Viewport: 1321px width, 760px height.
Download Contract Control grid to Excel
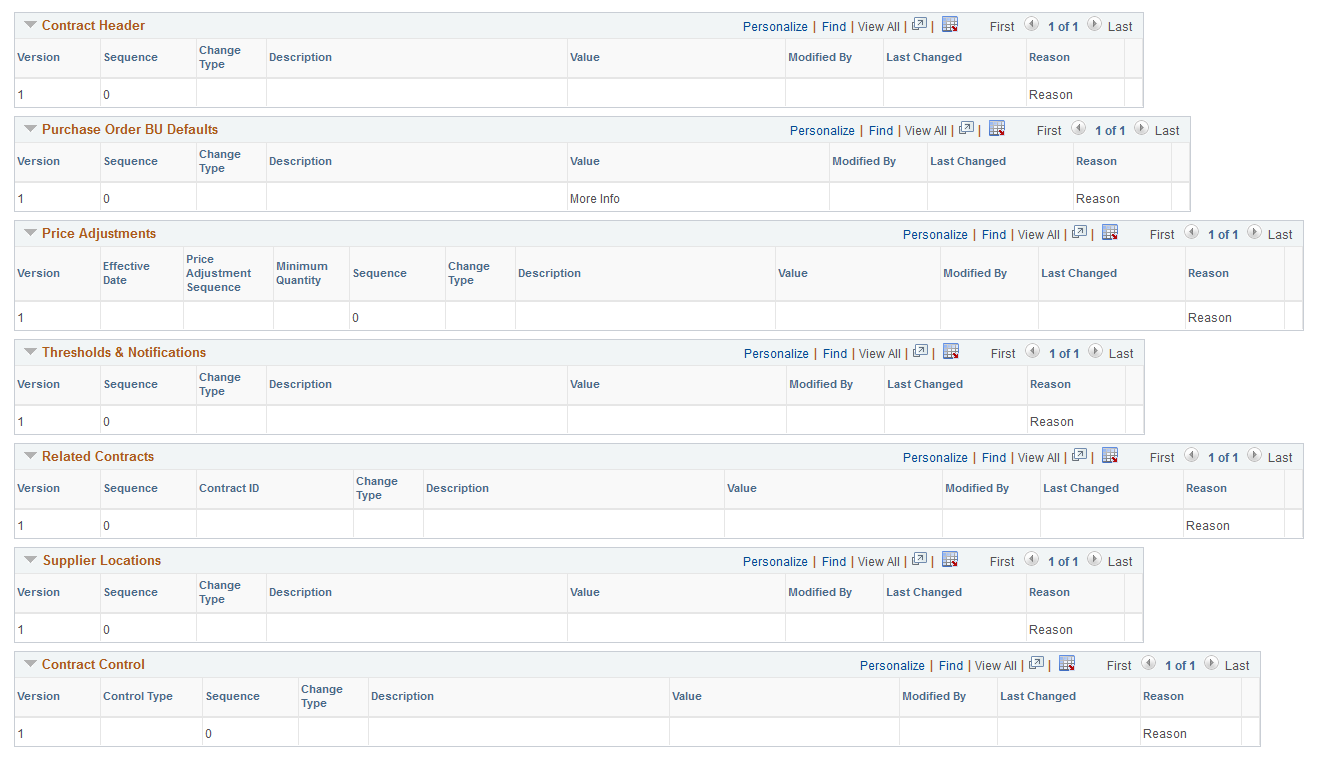pos(1067,664)
